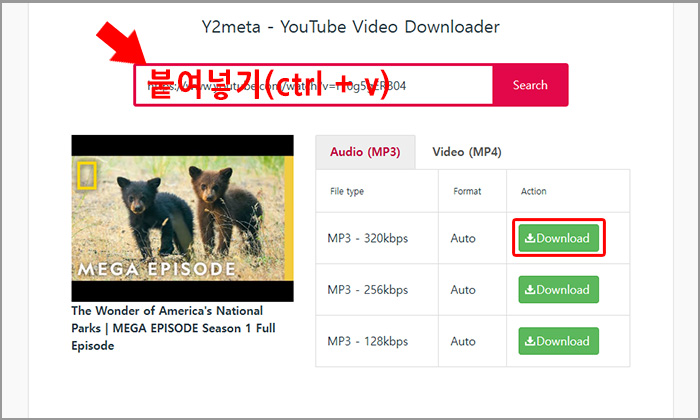Click the 'Y2meta - YouTube Video Downloader' heading

(x=350, y=27)
